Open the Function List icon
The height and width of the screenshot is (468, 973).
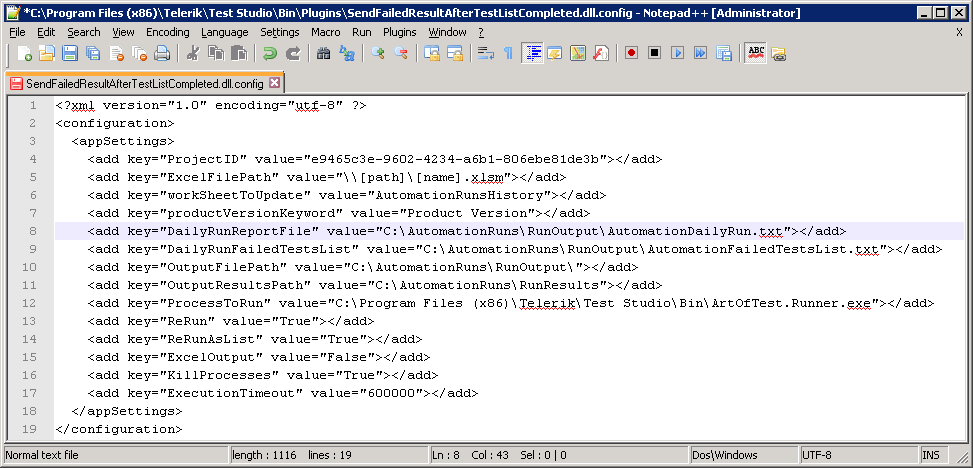pos(601,53)
